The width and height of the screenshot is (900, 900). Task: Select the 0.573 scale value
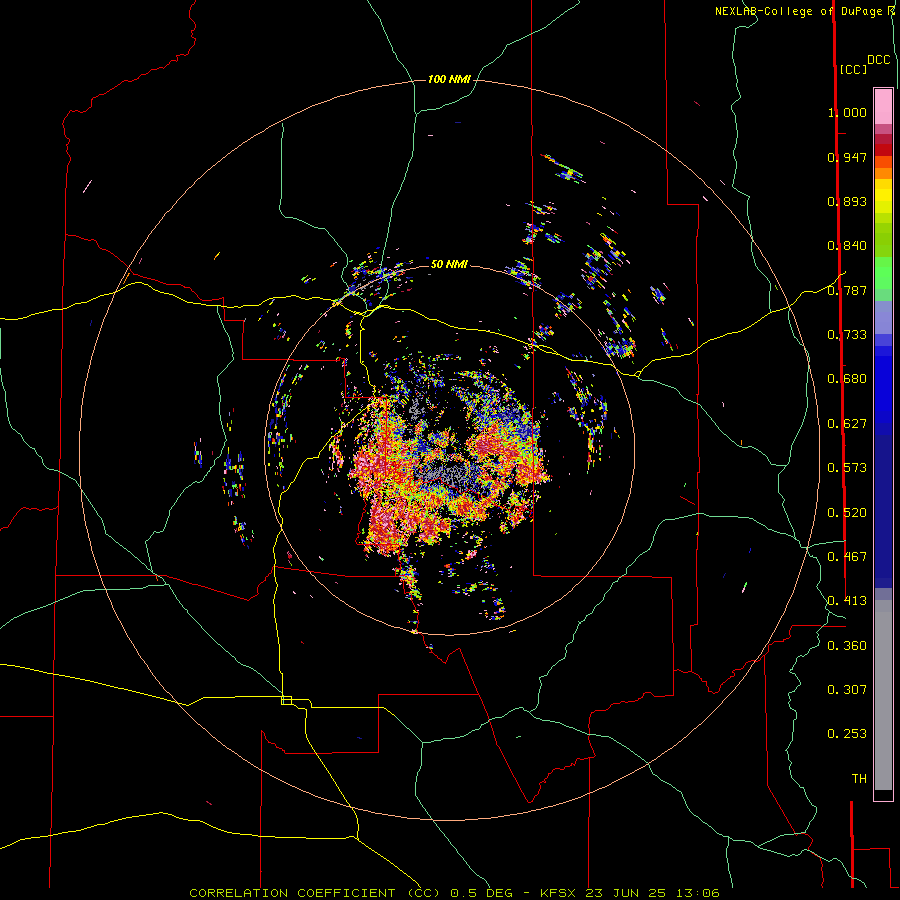[847, 468]
